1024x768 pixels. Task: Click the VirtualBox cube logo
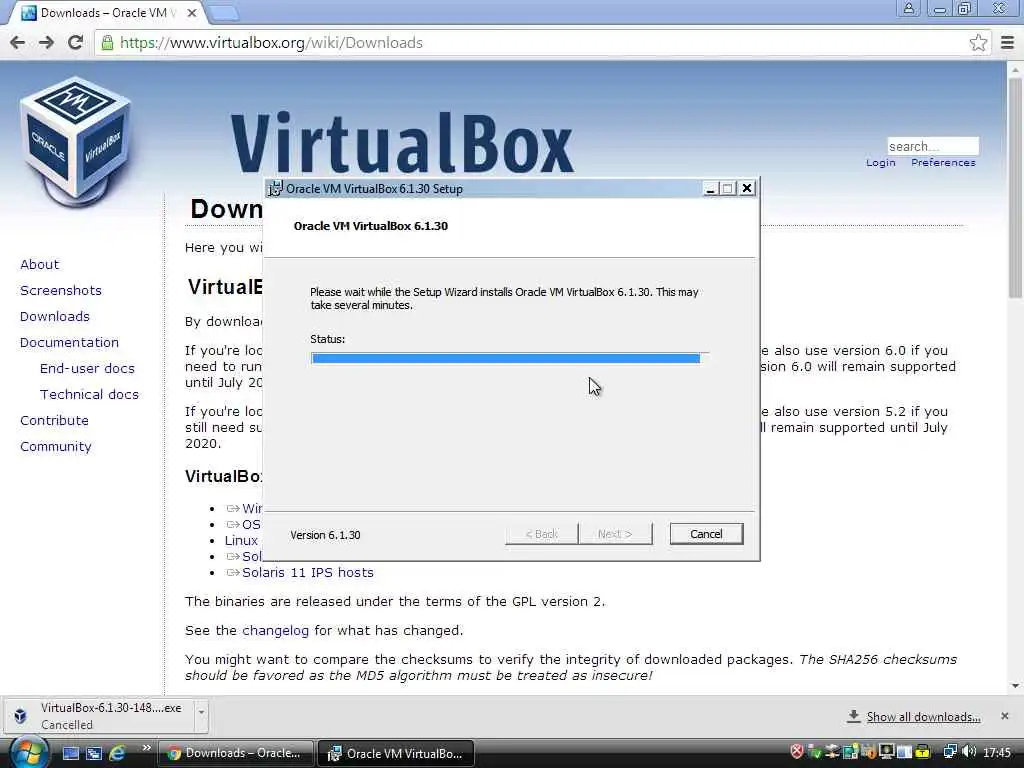(x=75, y=140)
